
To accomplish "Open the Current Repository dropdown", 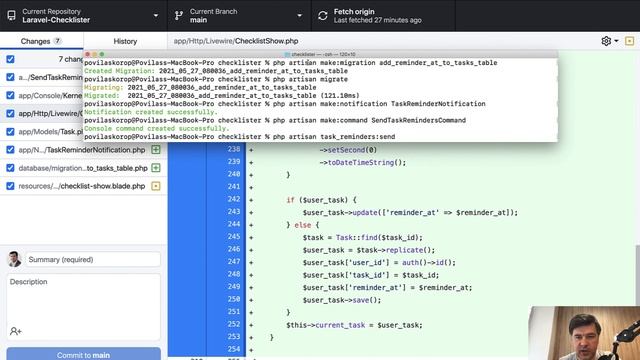I will (x=83, y=16).
